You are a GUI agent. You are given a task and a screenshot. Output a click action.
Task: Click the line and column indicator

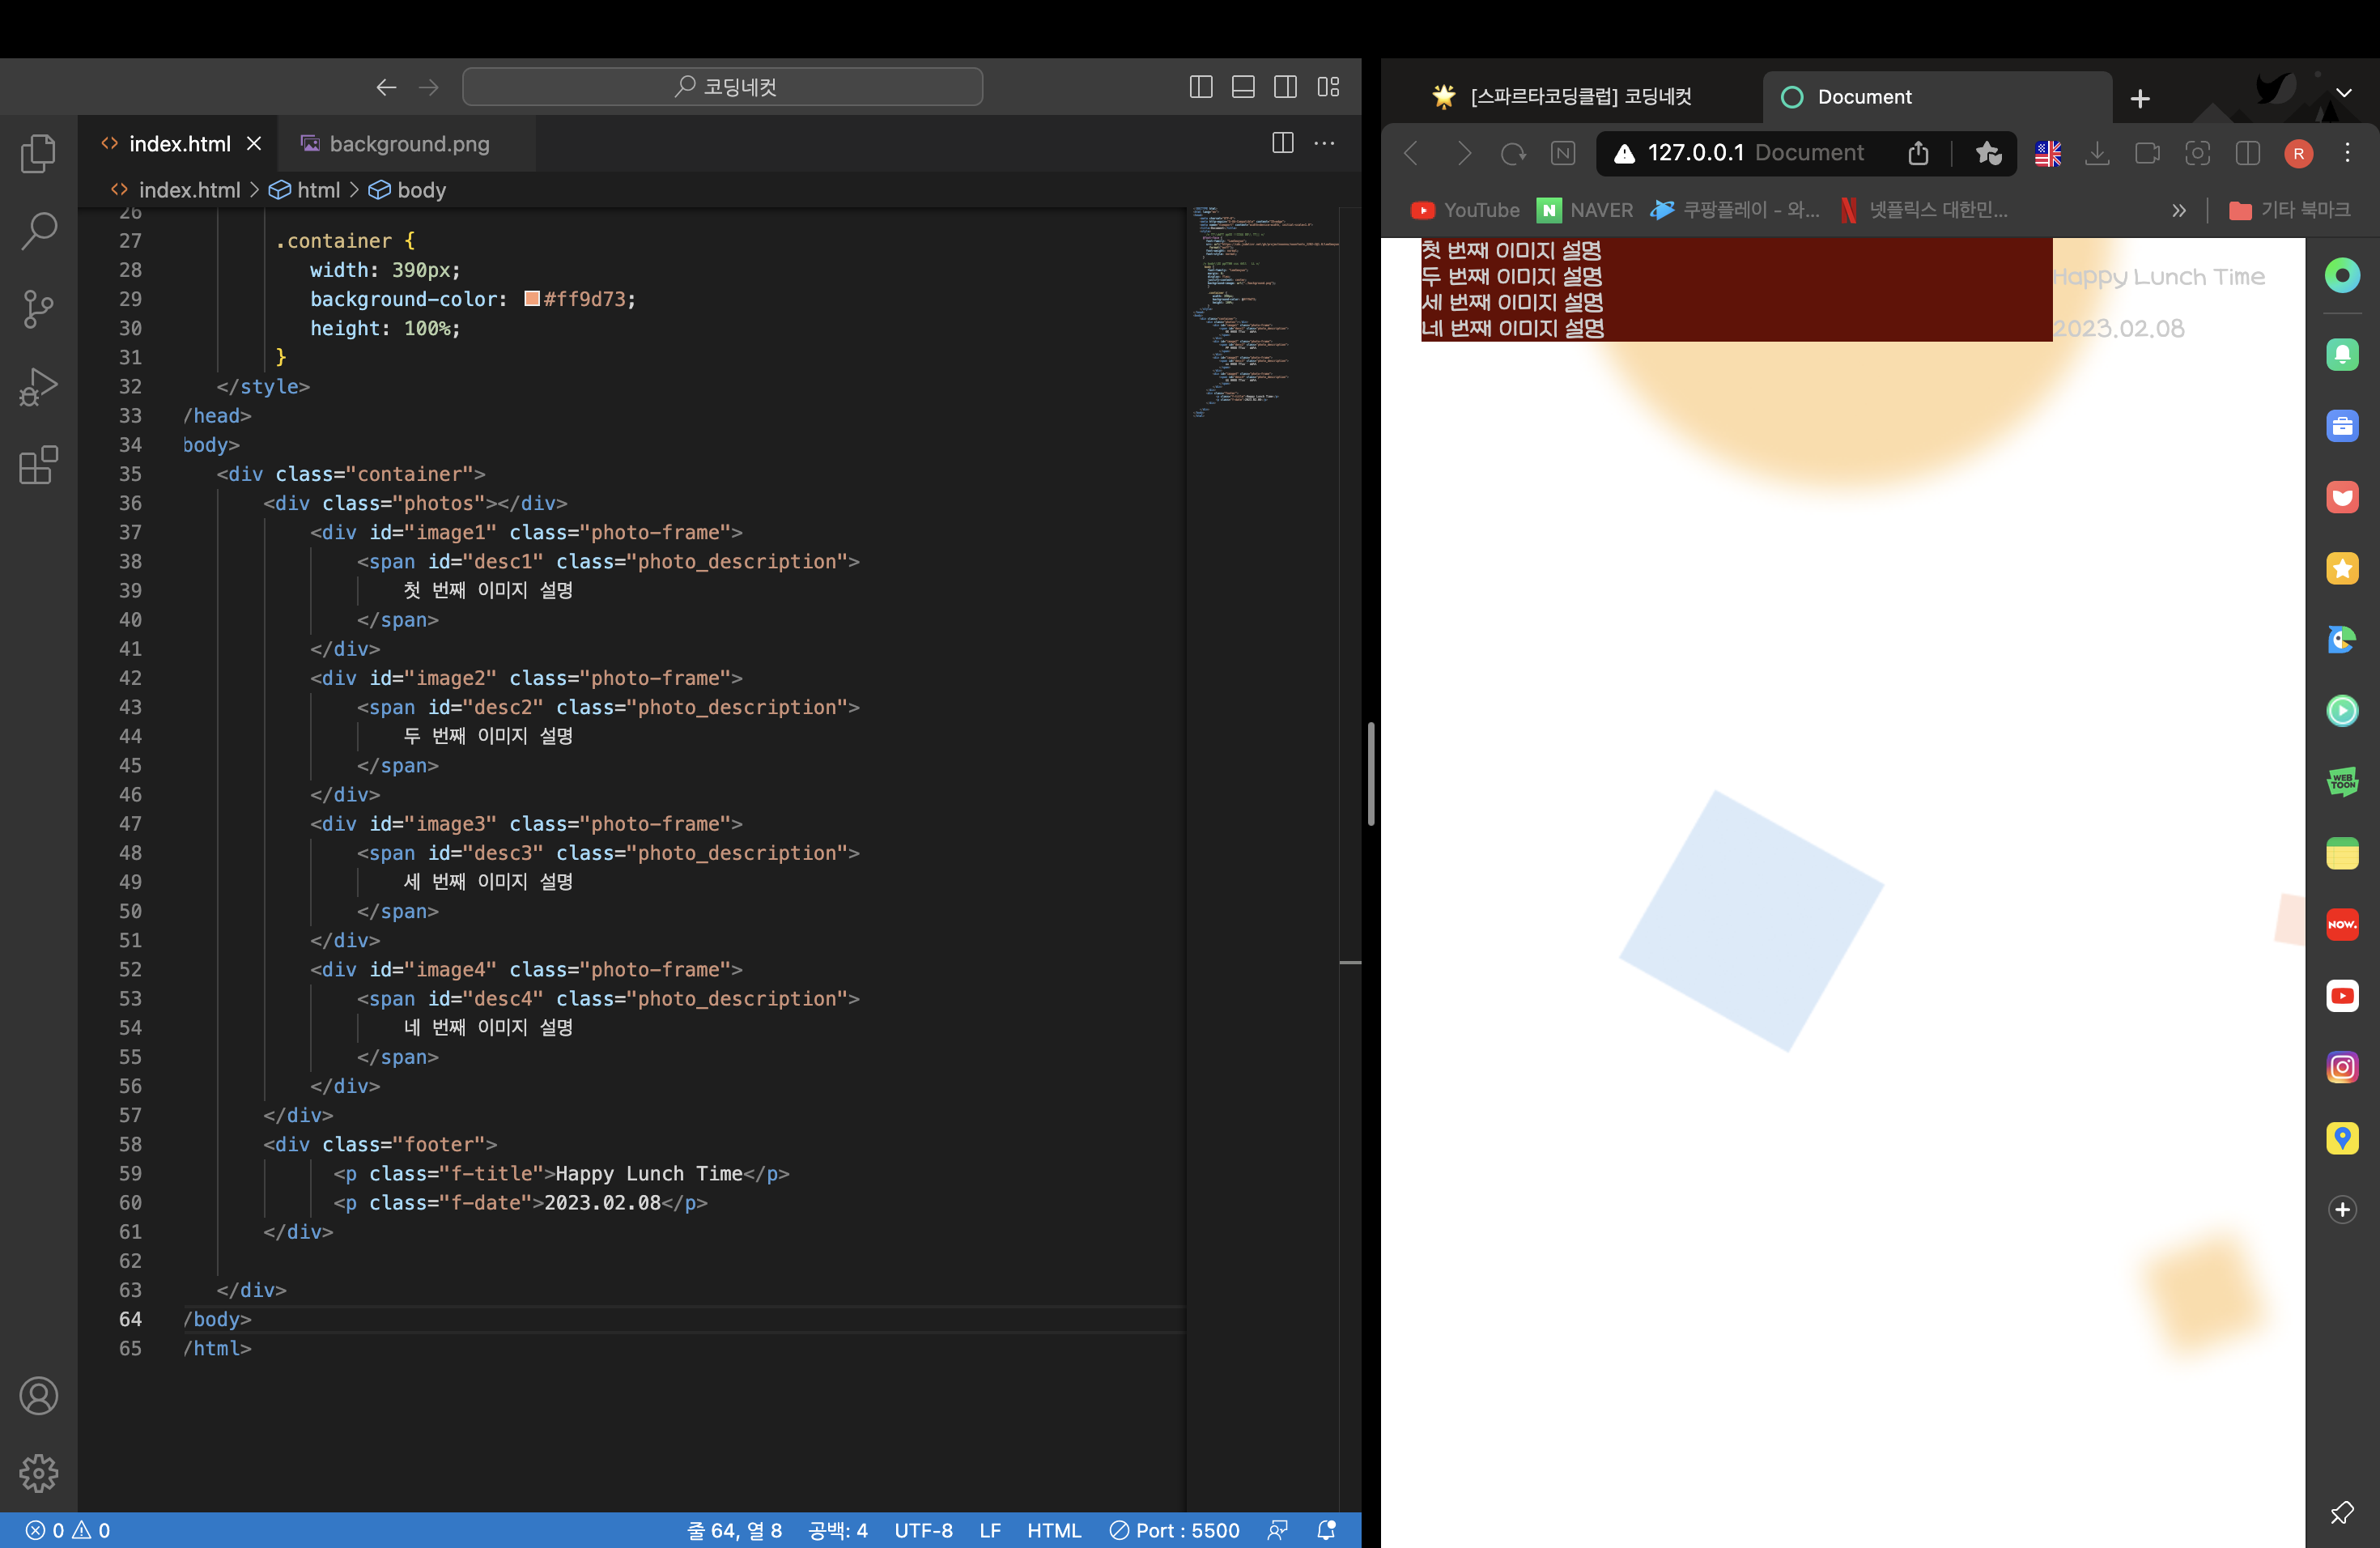[x=735, y=1530]
